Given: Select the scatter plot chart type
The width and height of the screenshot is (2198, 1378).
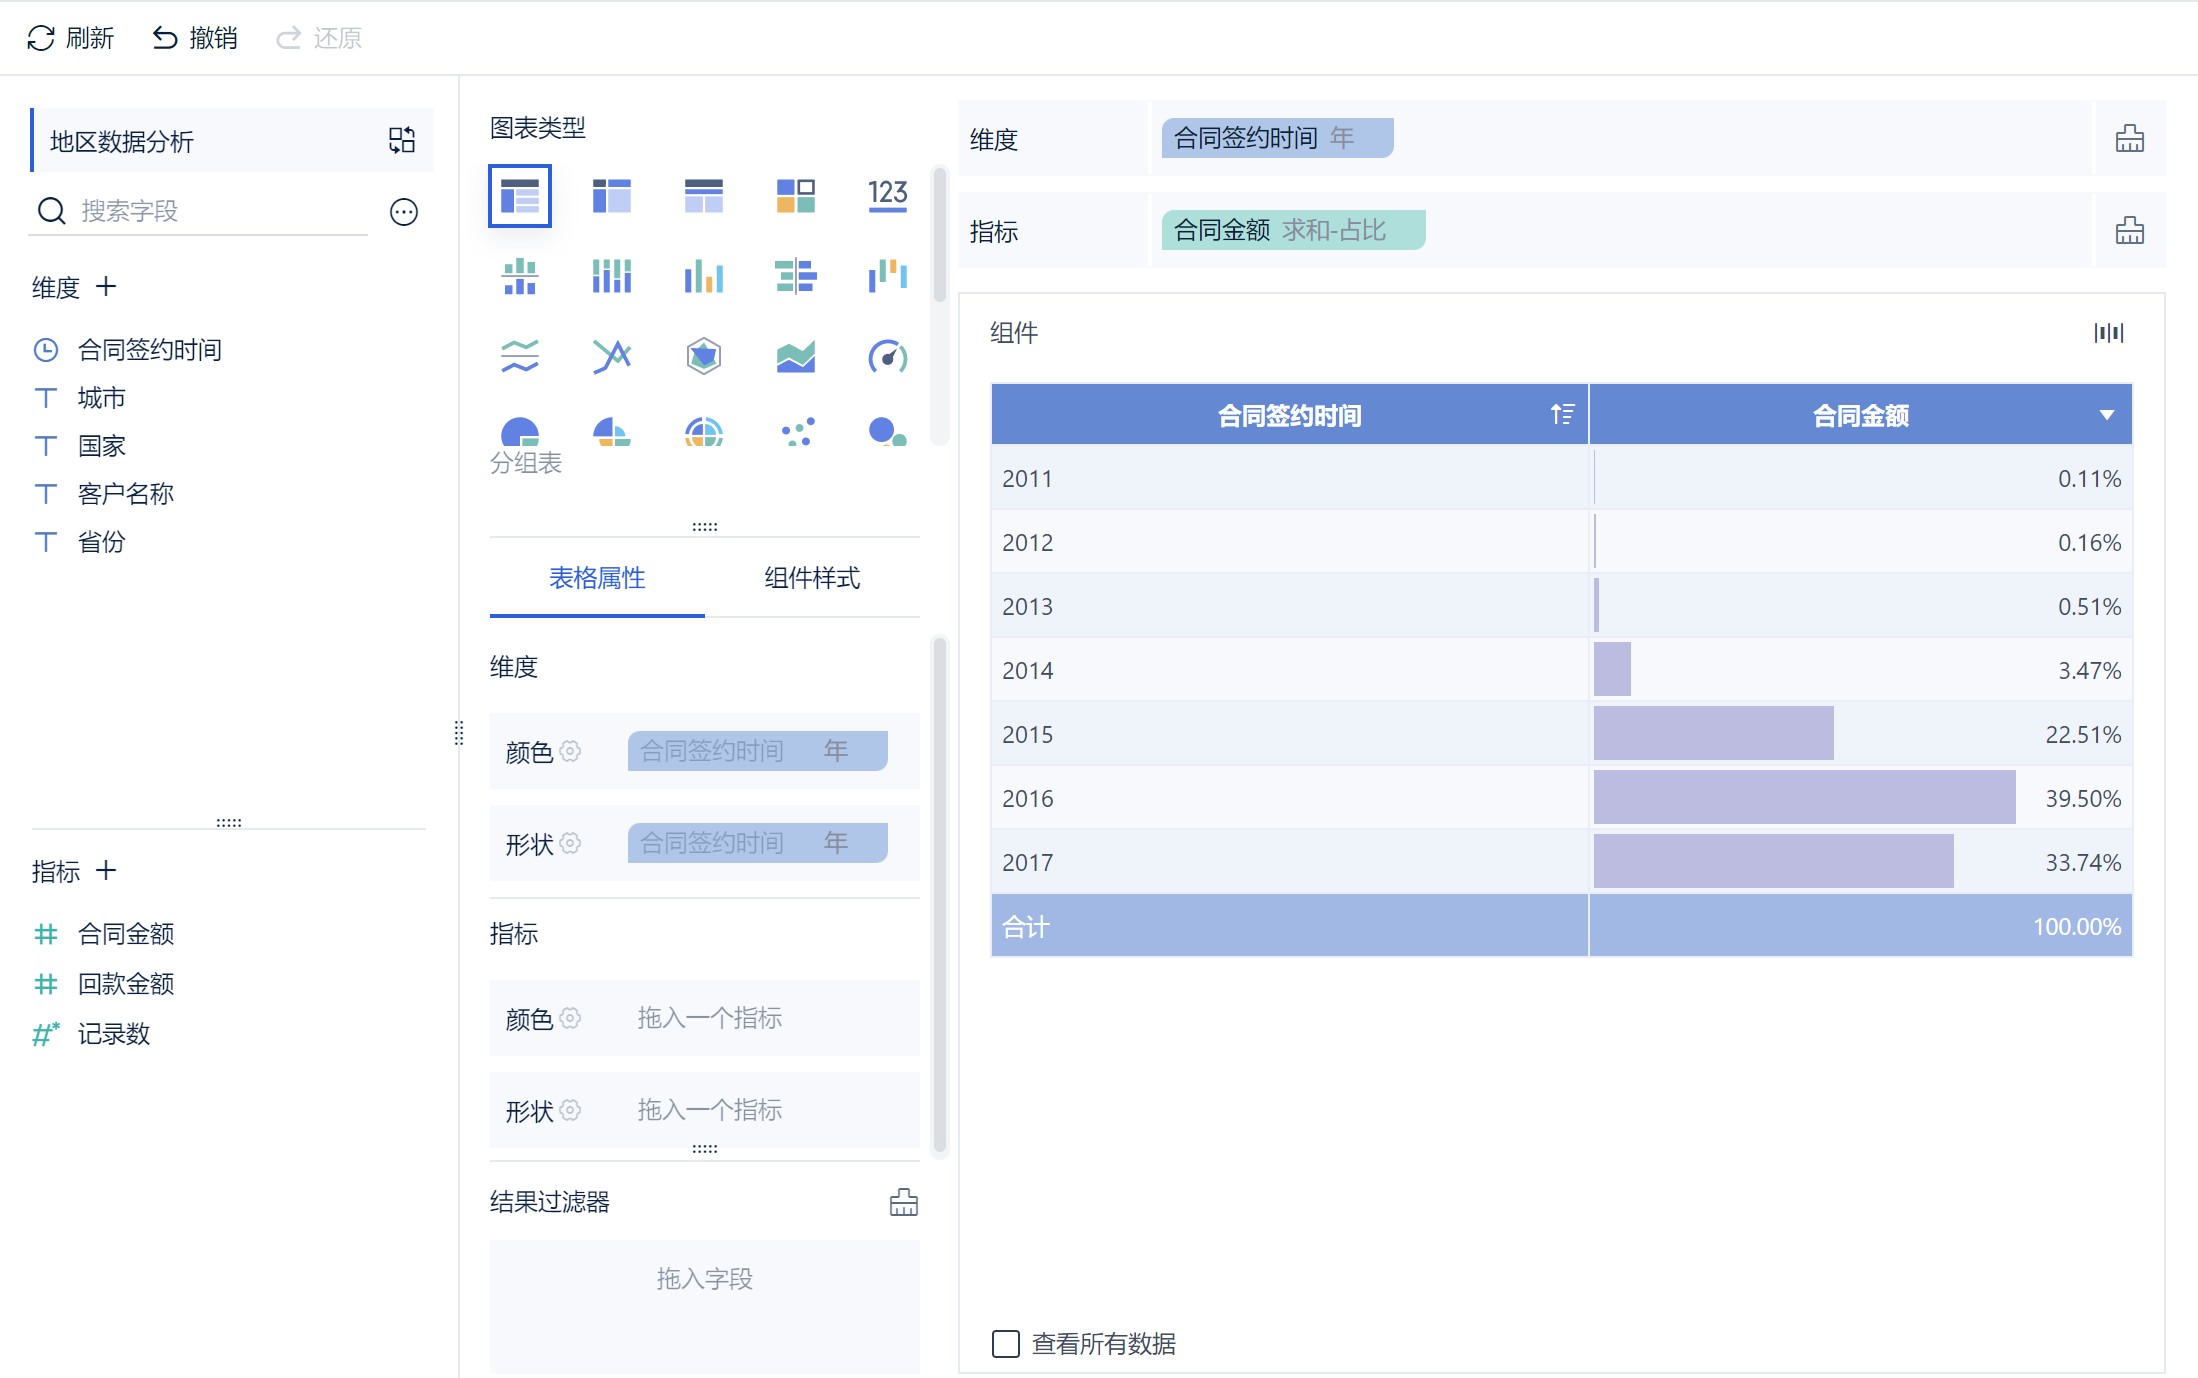Looking at the screenshot, I should pos(796,432).
